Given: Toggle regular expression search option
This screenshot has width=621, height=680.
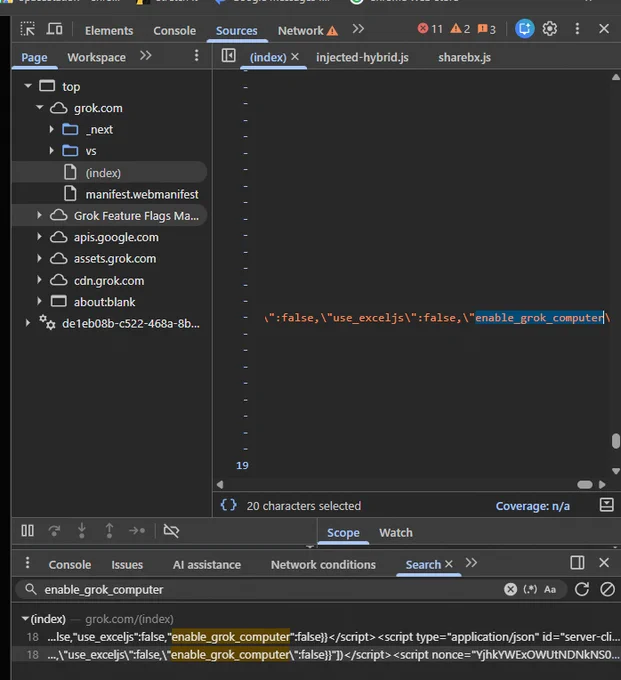Looking at the screenshot, I should point(530,589).
